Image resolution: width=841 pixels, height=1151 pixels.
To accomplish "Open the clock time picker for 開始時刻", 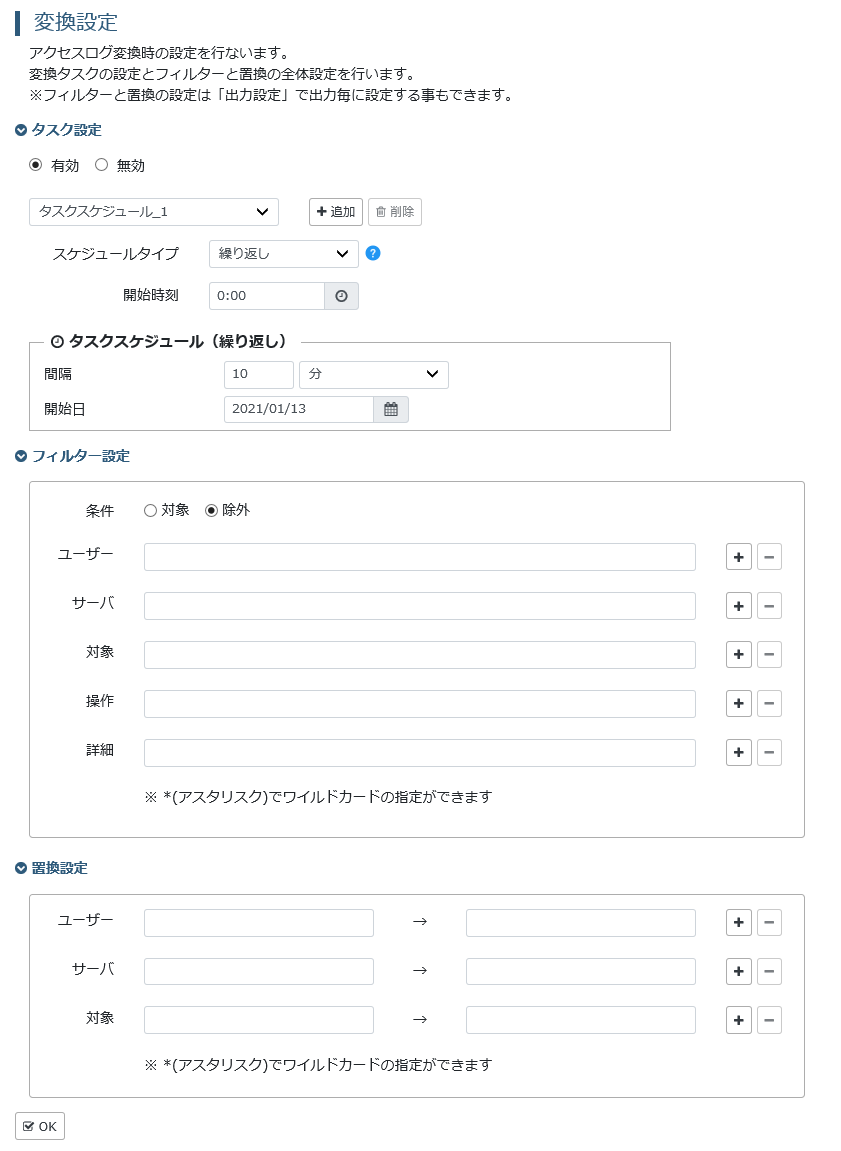I will [341, 296].
